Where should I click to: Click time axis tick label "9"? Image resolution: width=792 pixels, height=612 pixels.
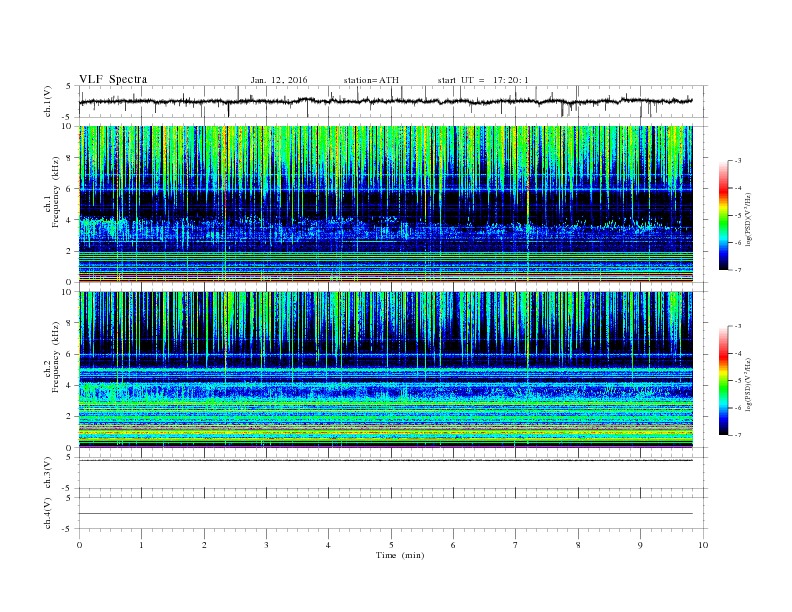pos(640,545)
